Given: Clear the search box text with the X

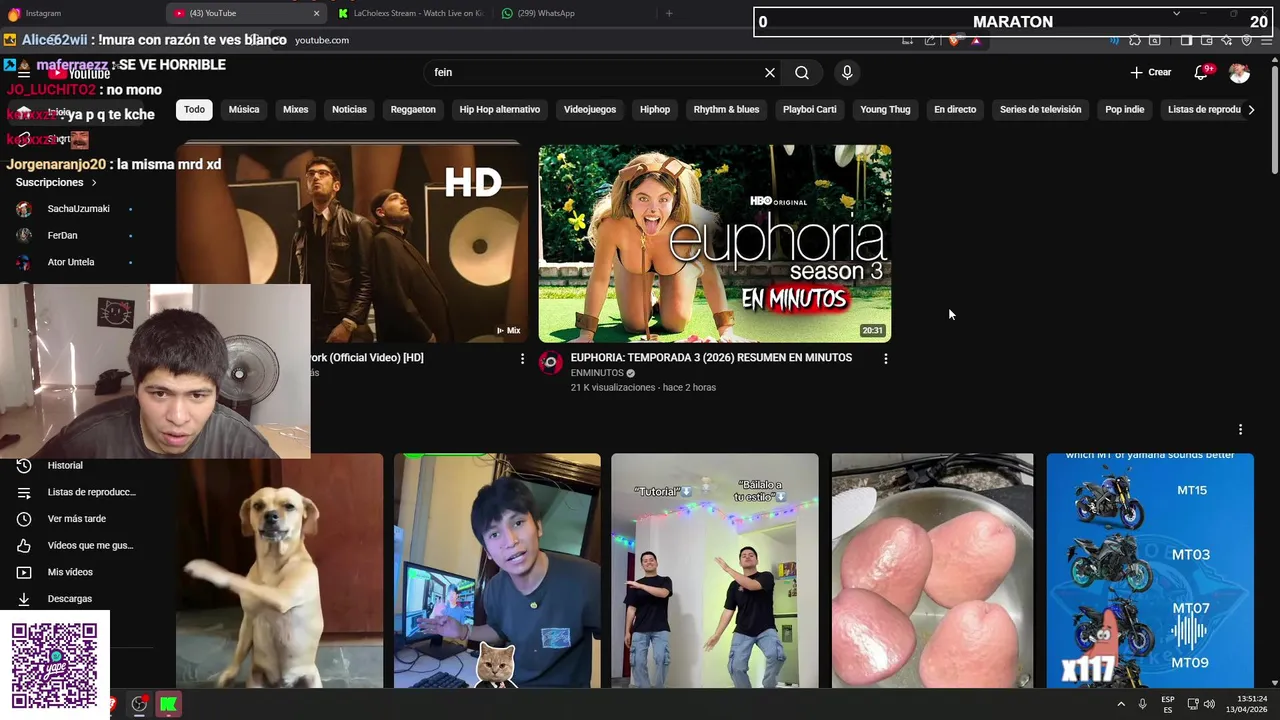Looking at the screenshot, I should 770,72.
